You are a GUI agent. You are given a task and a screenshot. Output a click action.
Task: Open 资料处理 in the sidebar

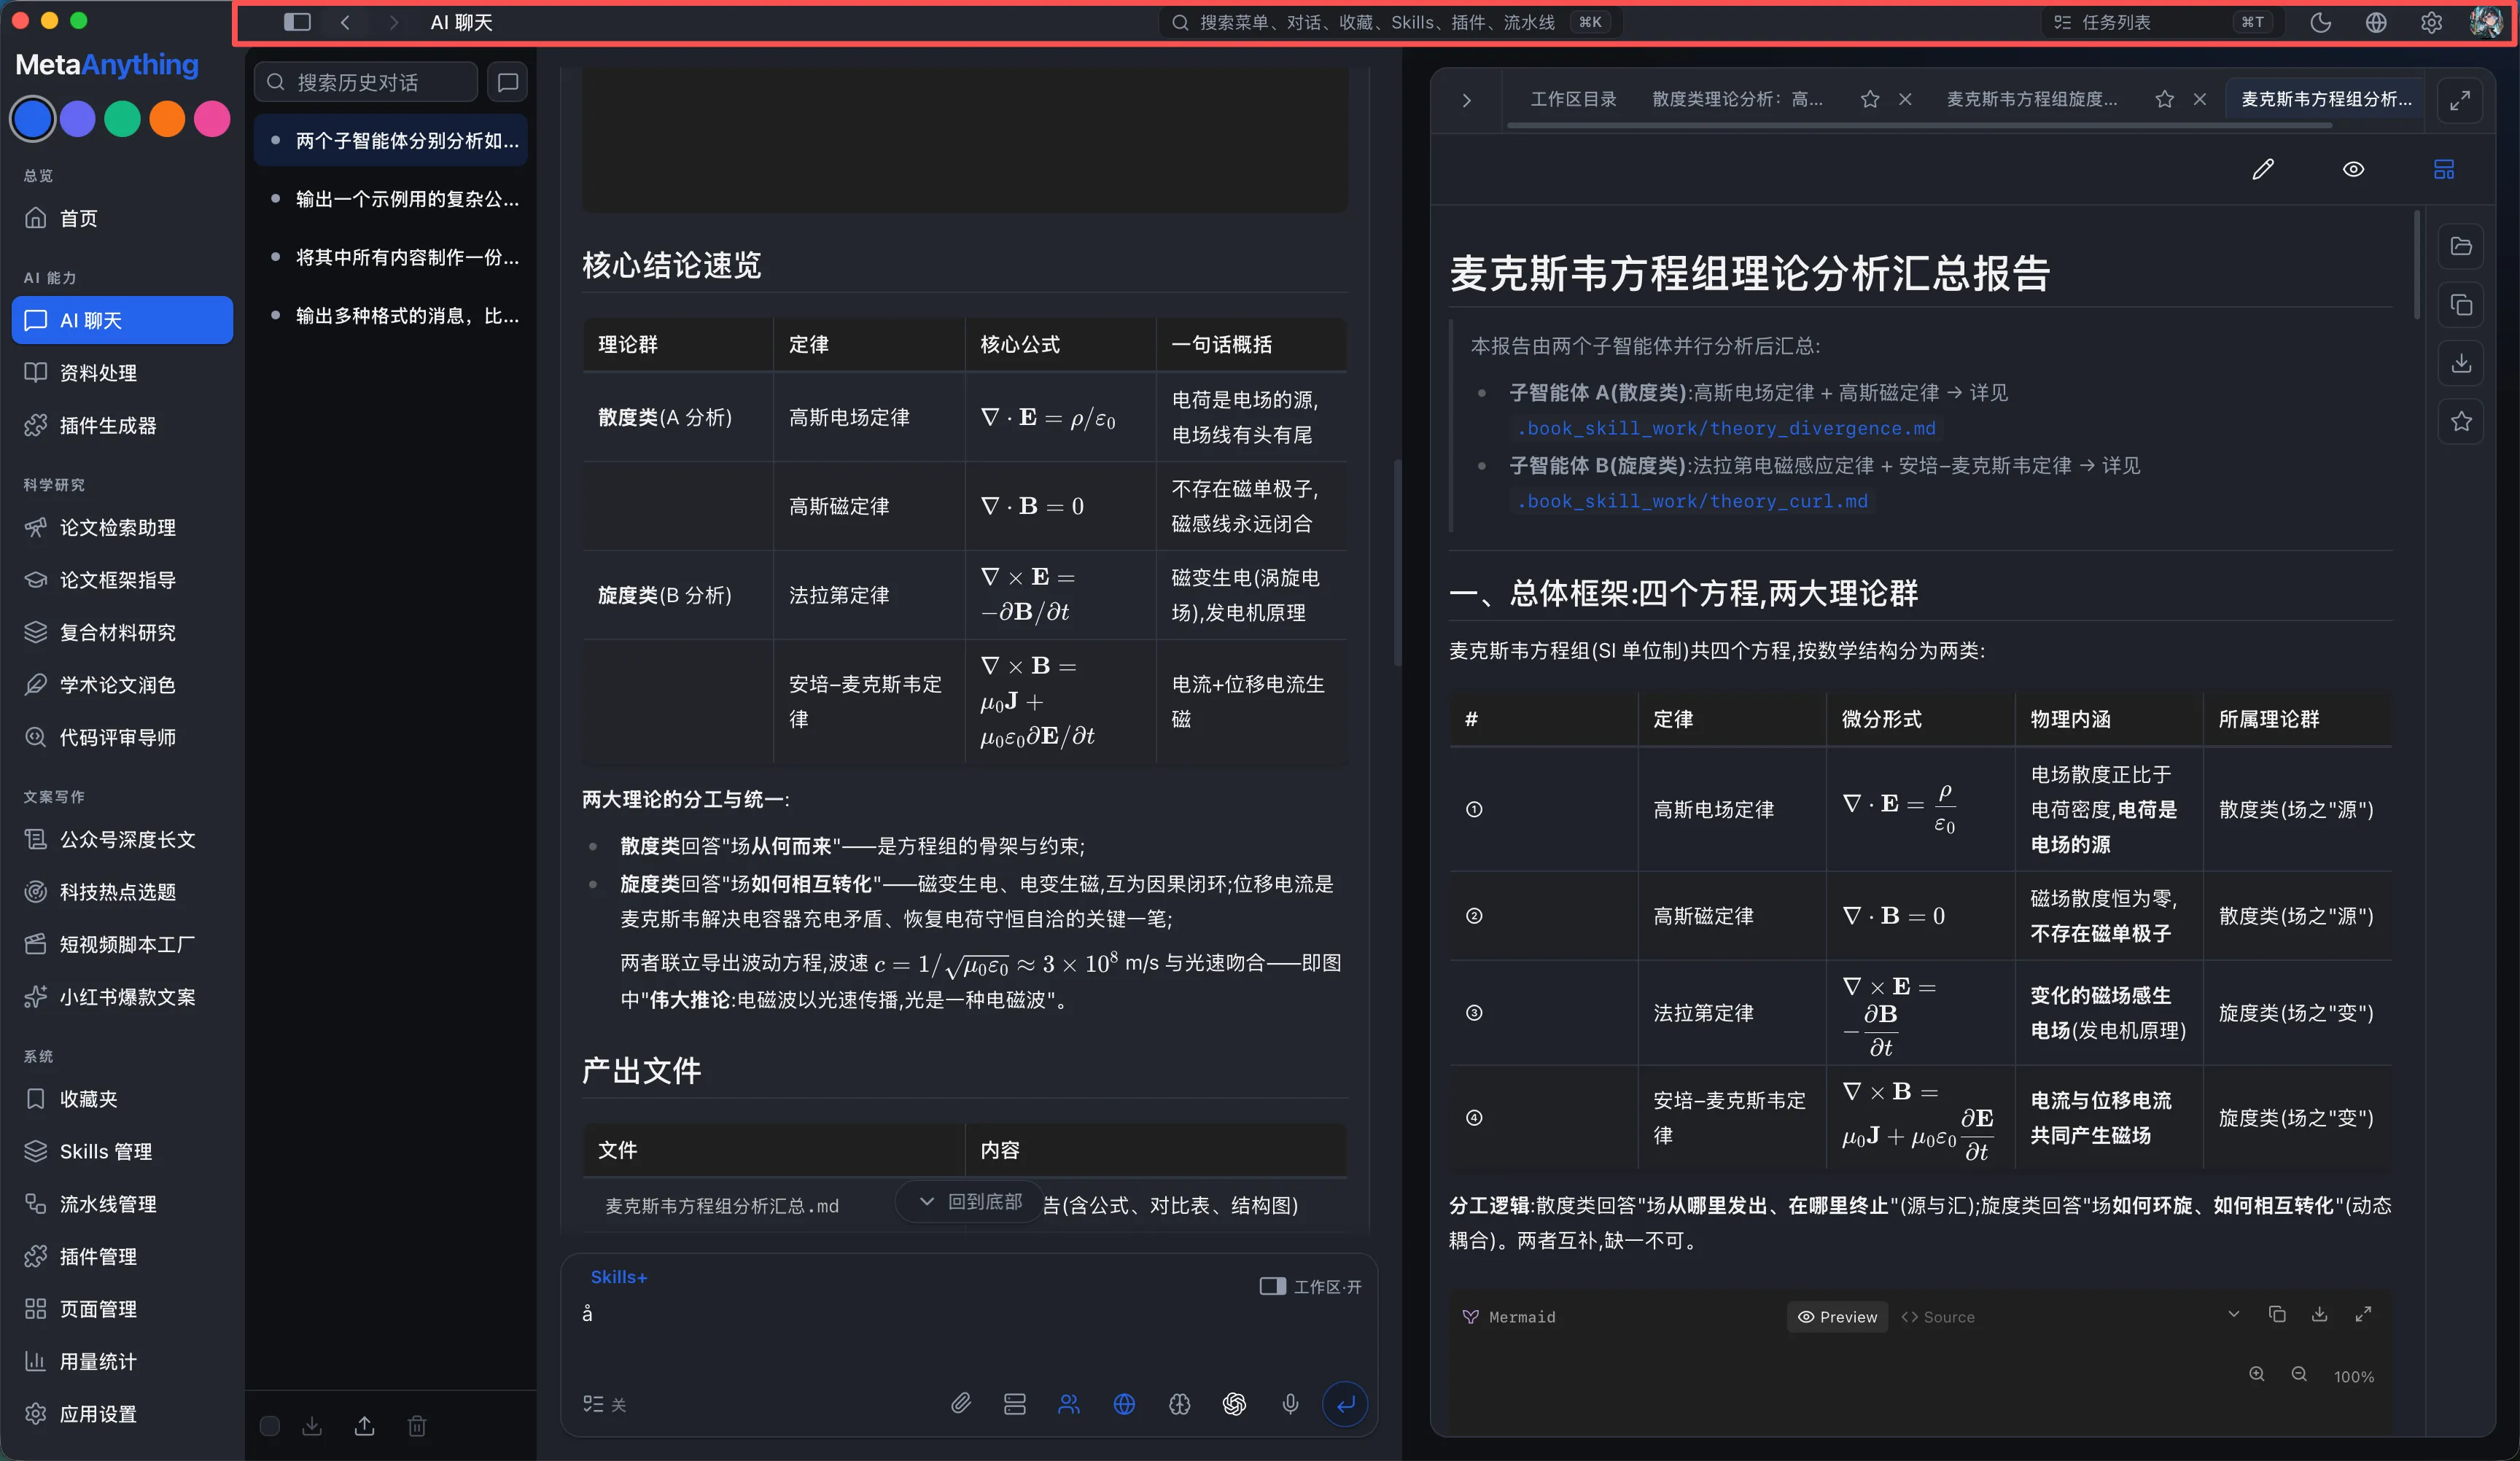coord(122,372)
